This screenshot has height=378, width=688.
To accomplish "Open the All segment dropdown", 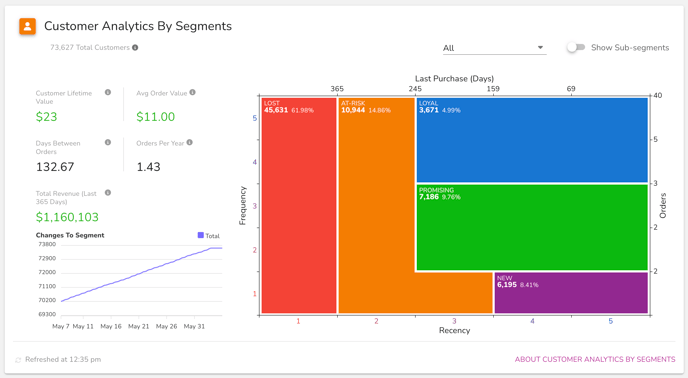I will 494,48.
